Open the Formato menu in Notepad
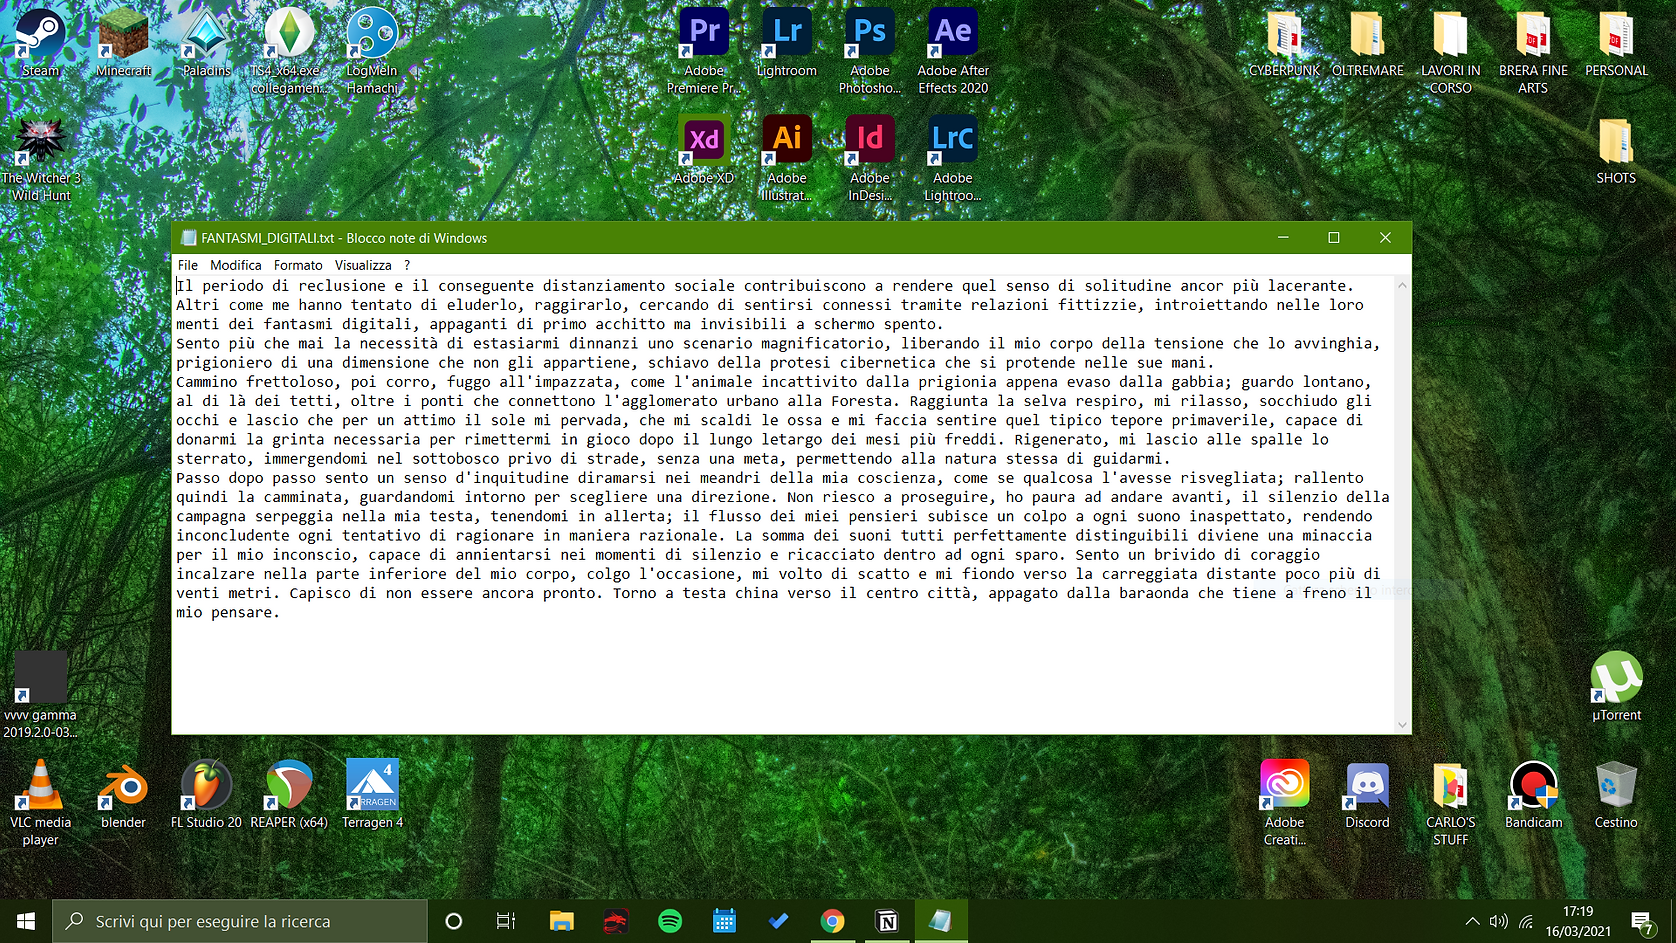The image size is (1676, 943). (x=298, y=265)
